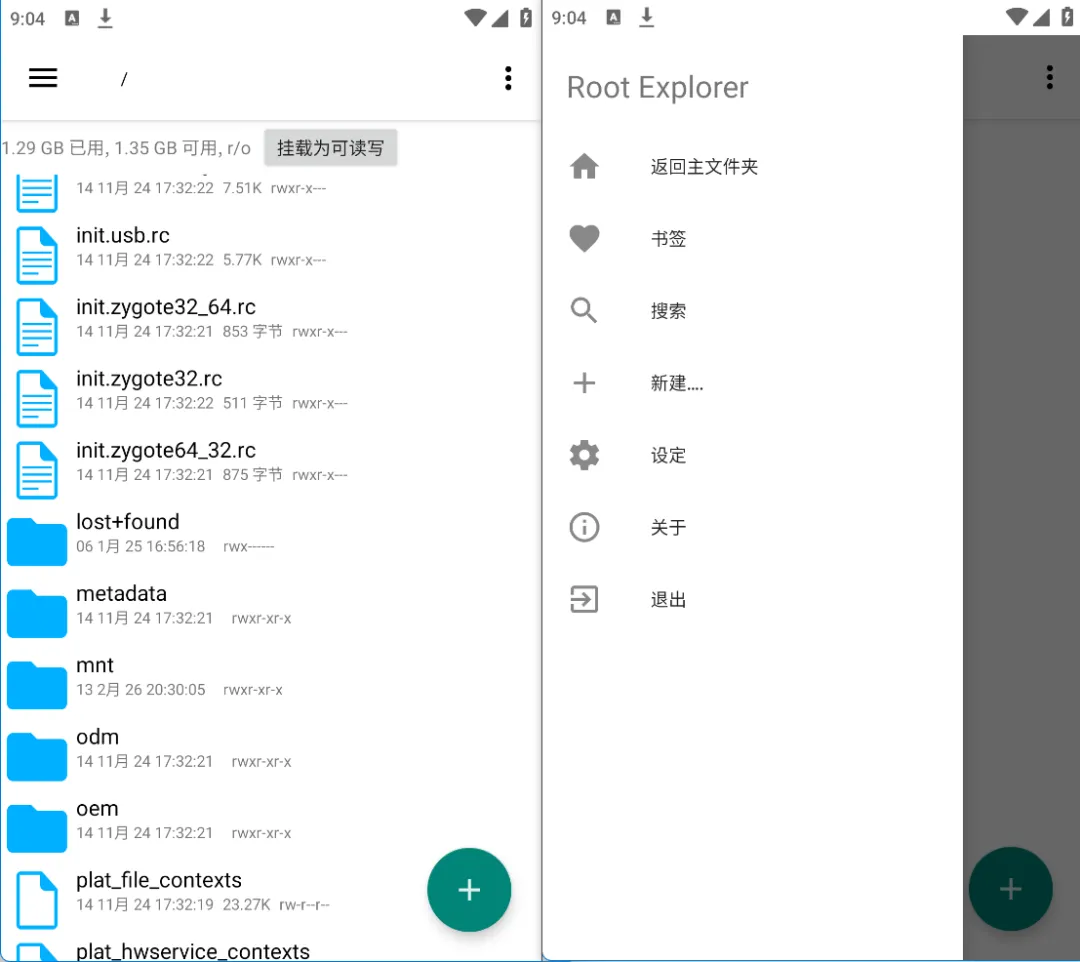Choose 新建... in the drawer
Screen dimensions: 1080x962
(x=677, y=384)
